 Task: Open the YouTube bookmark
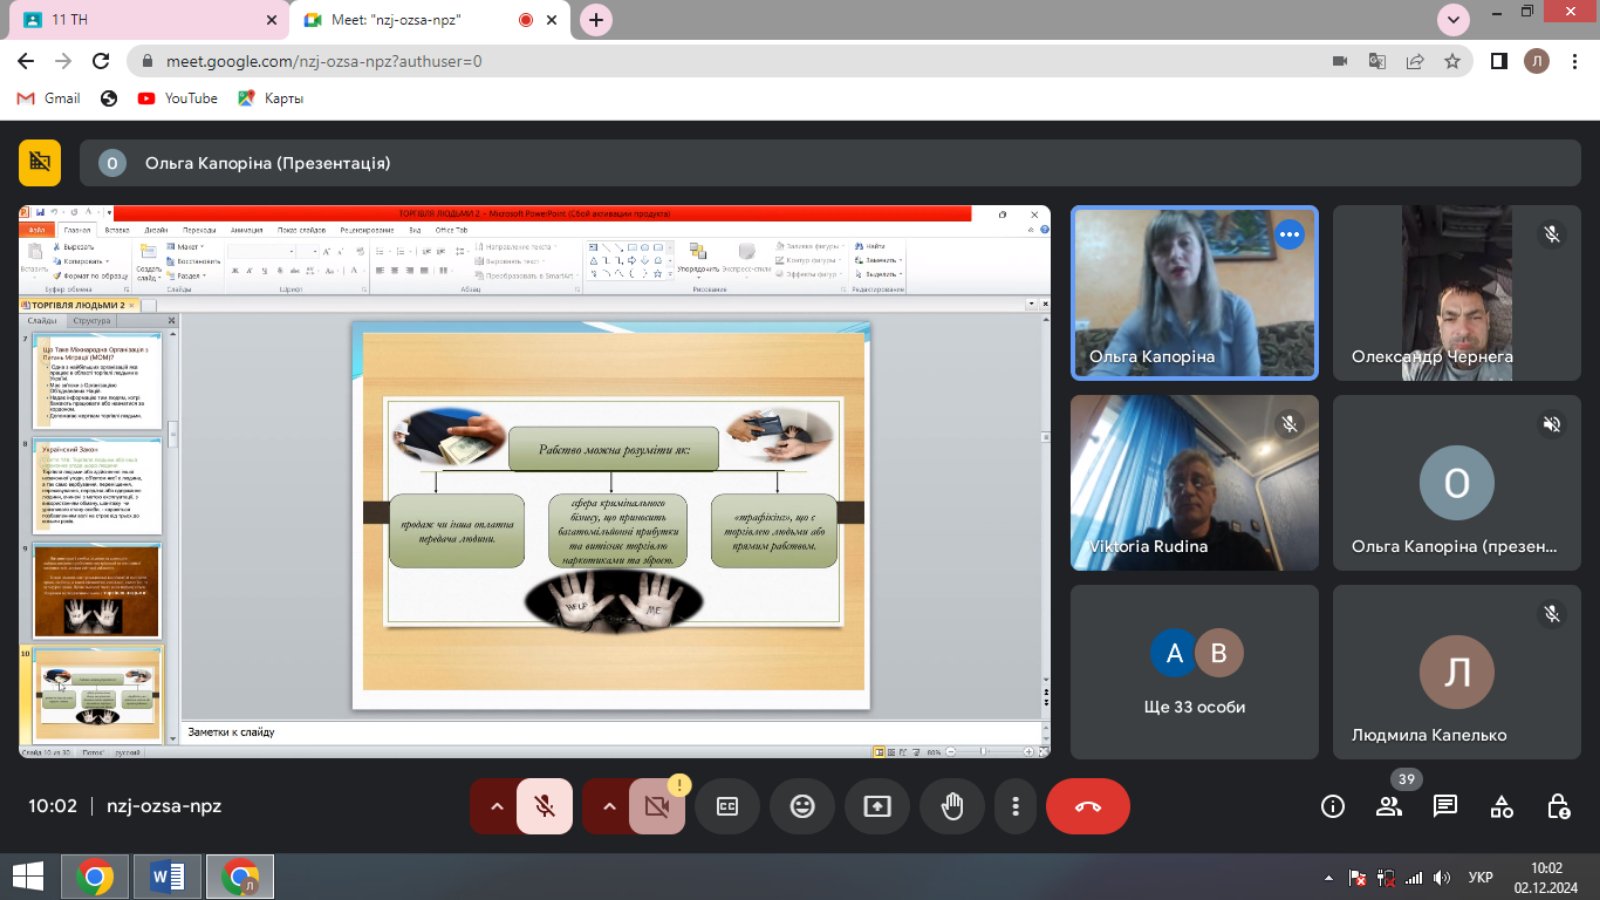[178, 98]
